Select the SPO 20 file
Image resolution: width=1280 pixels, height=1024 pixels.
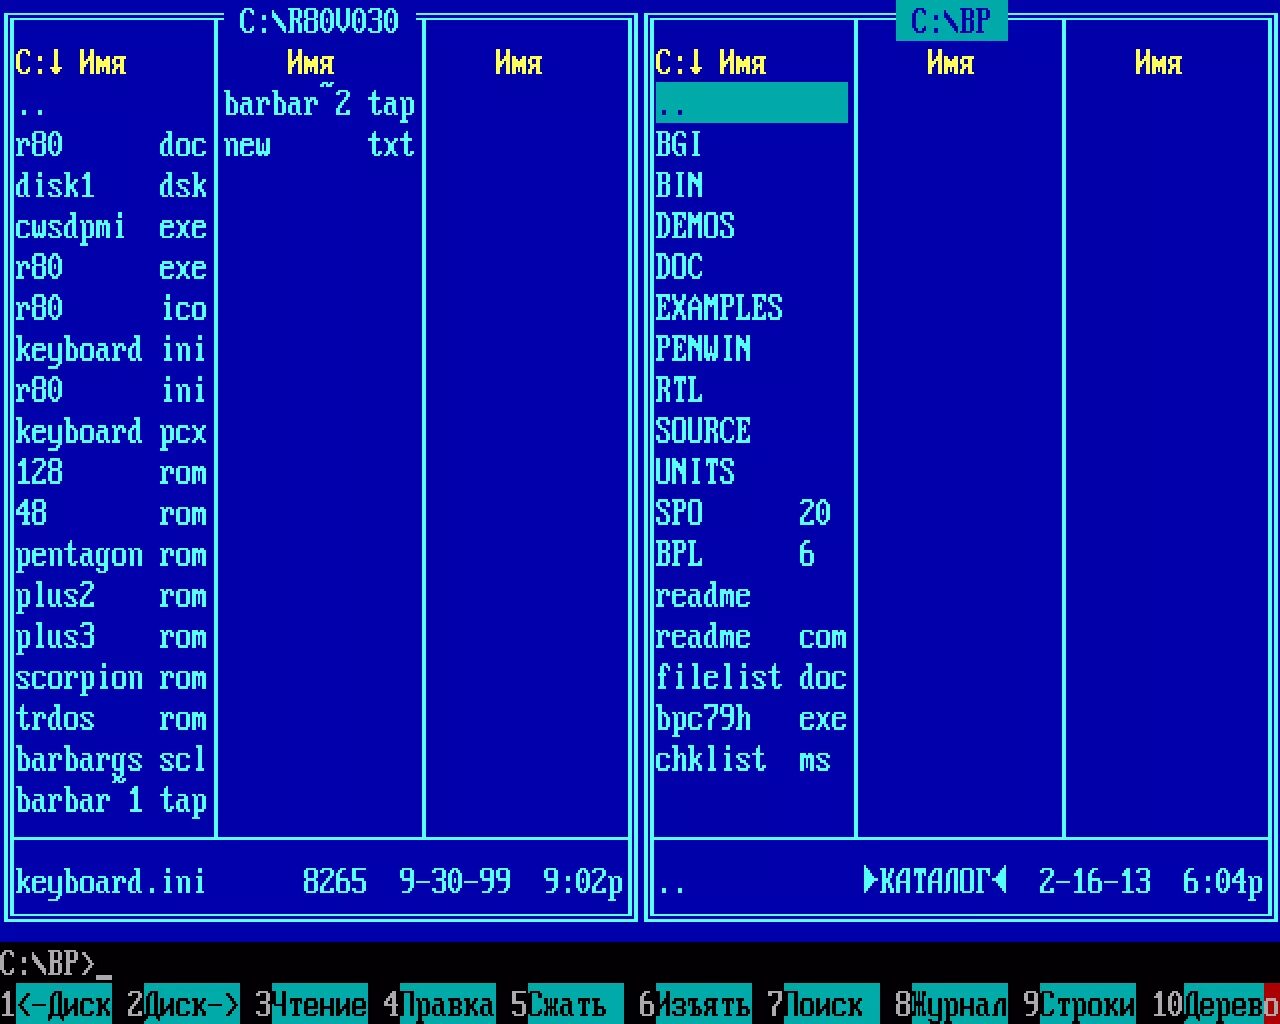tap(752, 514)
